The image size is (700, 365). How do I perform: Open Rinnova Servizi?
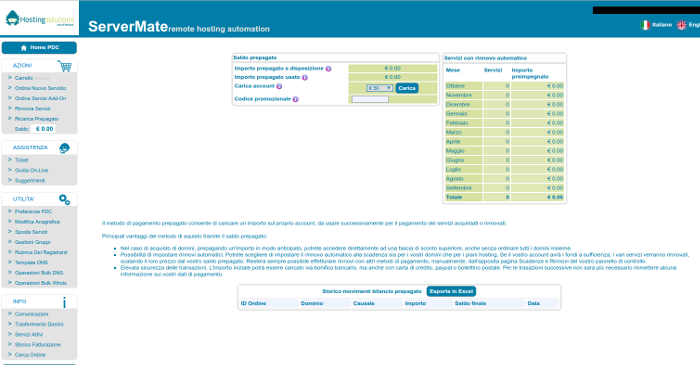pos(33,109)
